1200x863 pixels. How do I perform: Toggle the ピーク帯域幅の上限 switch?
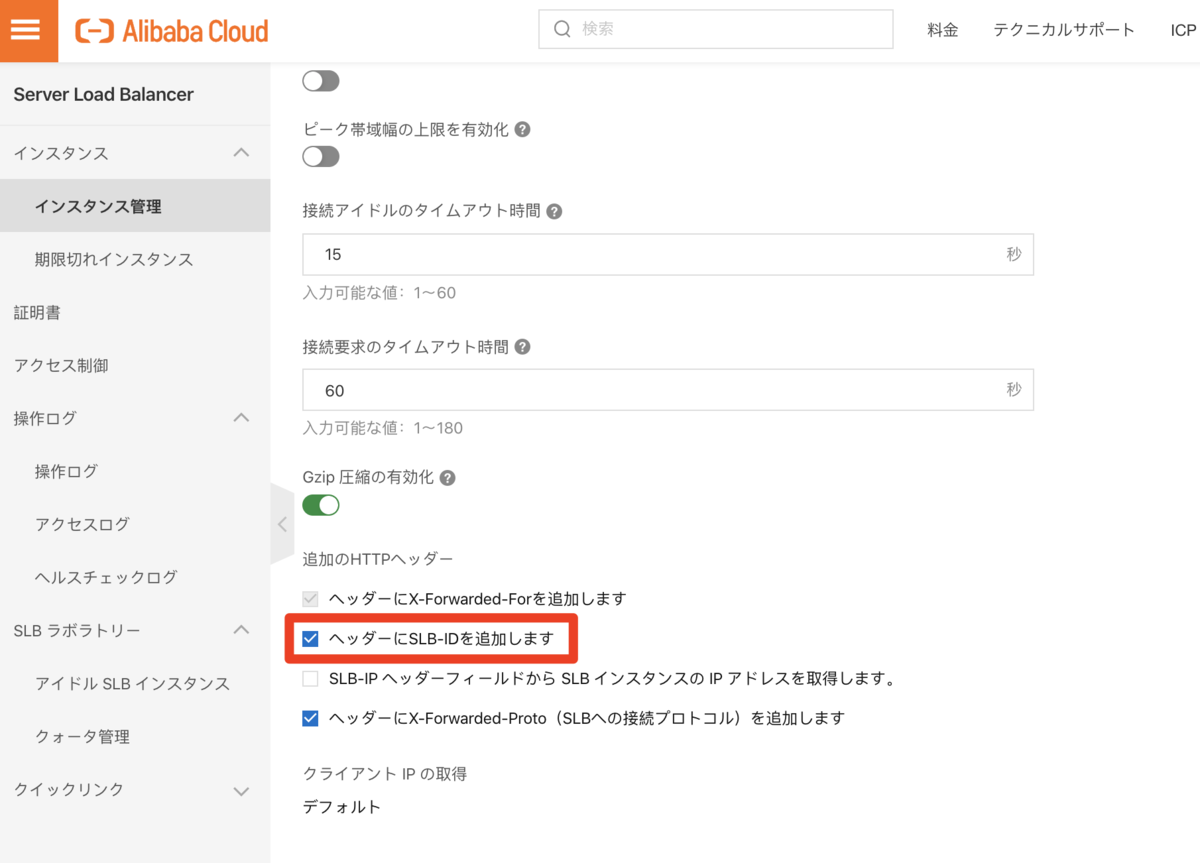pos(321,157)
